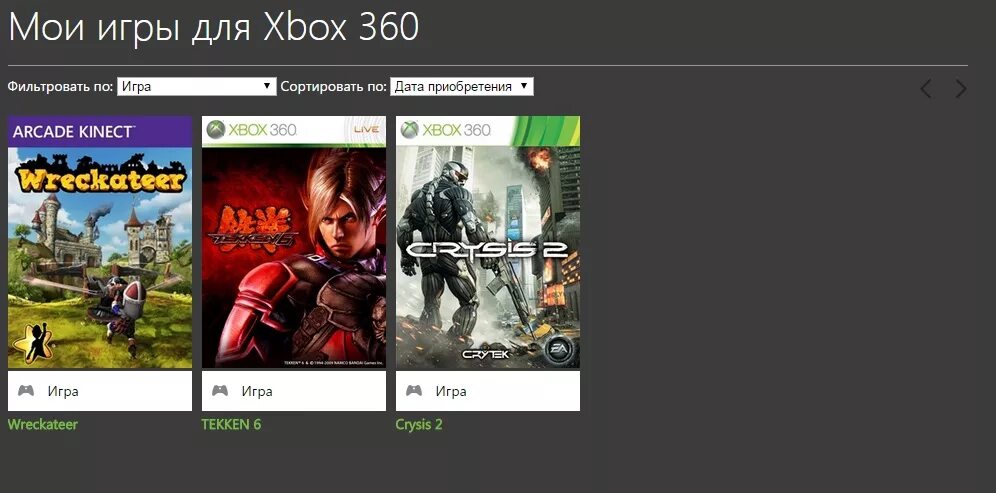Select the Wreckateer cover thumbnail
Viewport: 996px width, 493px height.
click(100, 242)
